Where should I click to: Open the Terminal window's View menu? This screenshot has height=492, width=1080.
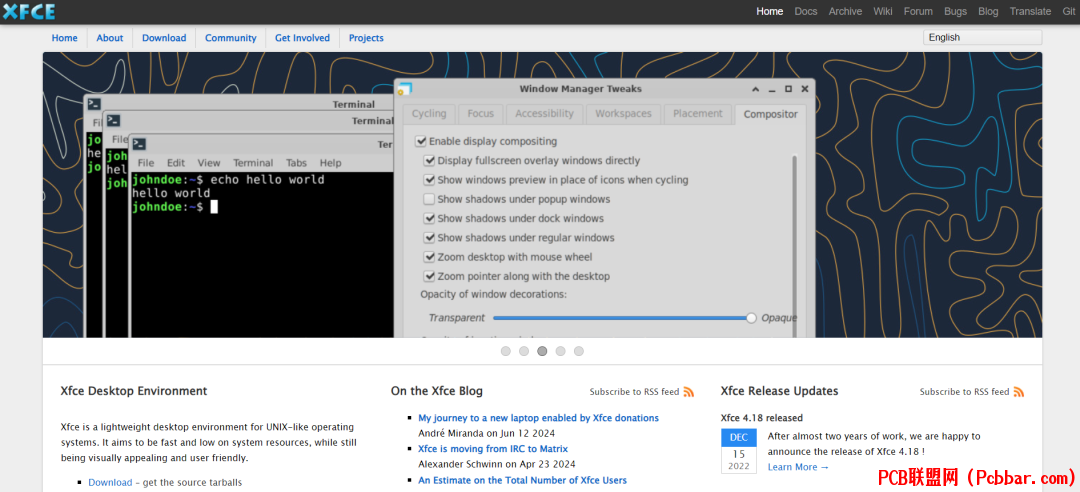[209, 163]
